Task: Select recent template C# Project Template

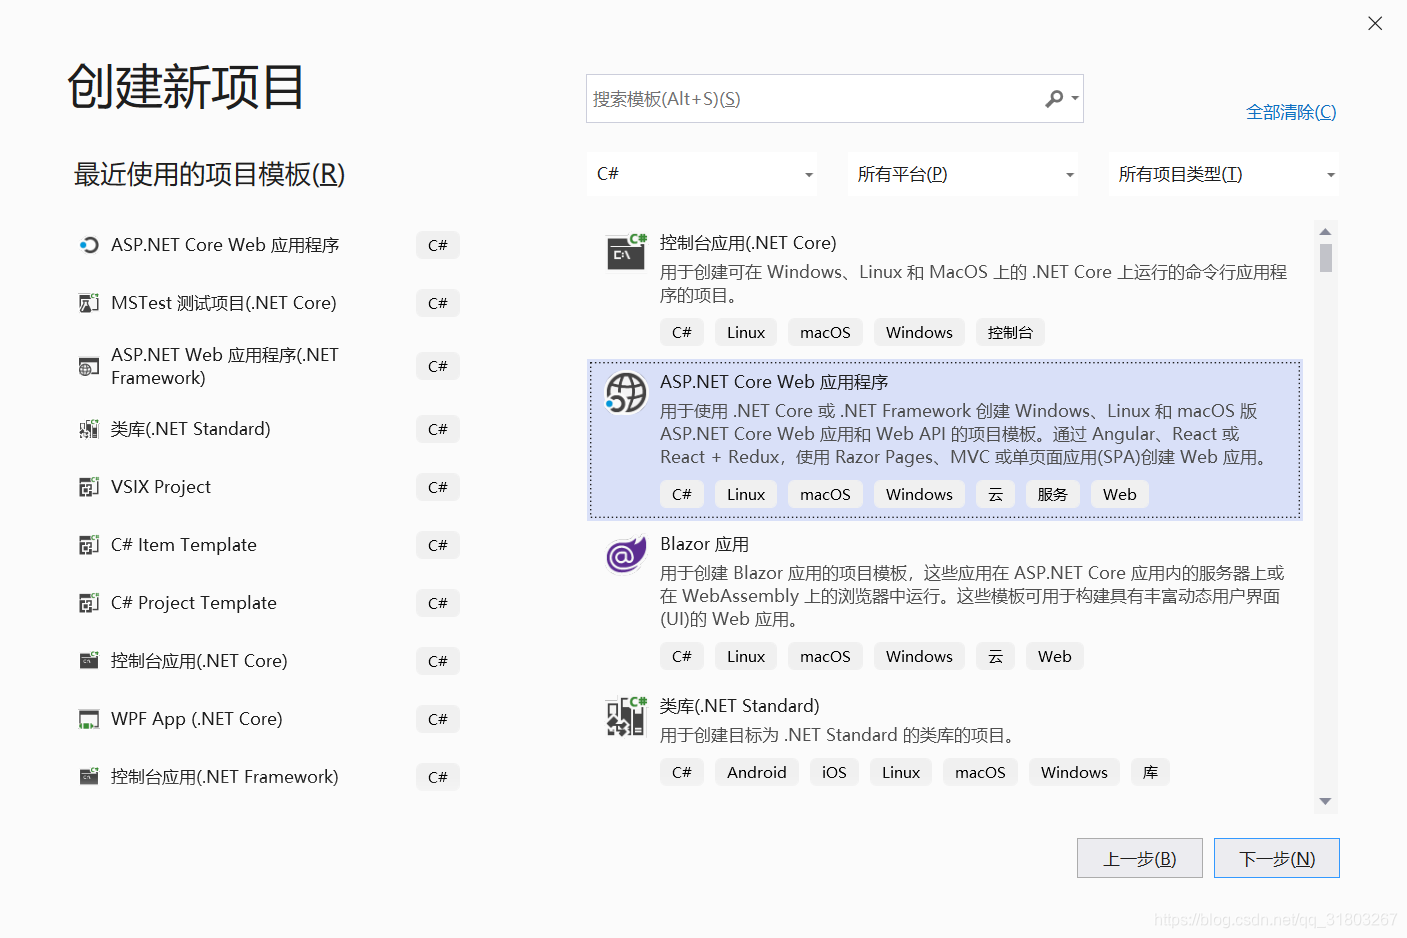Action: (194, 603)
